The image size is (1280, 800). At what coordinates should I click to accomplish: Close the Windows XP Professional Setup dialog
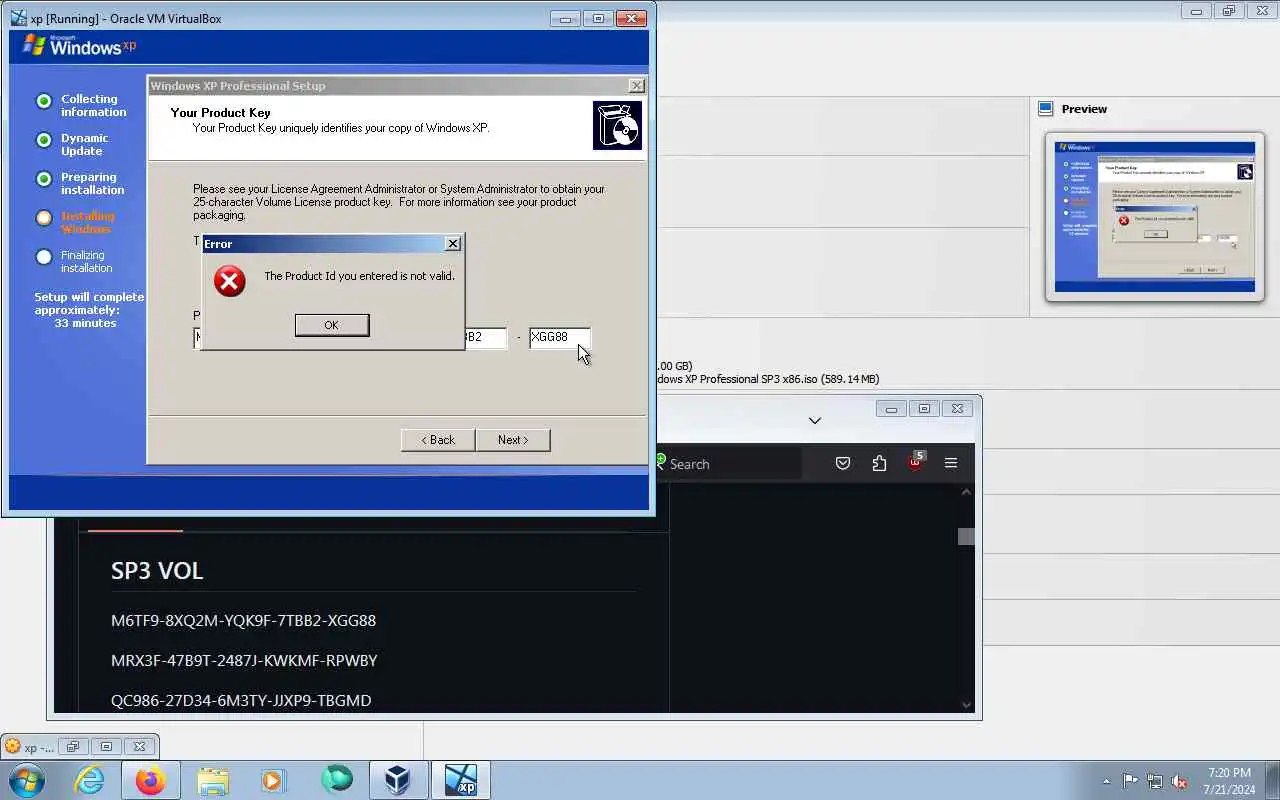pyautogui.click(x=636, y=86)
